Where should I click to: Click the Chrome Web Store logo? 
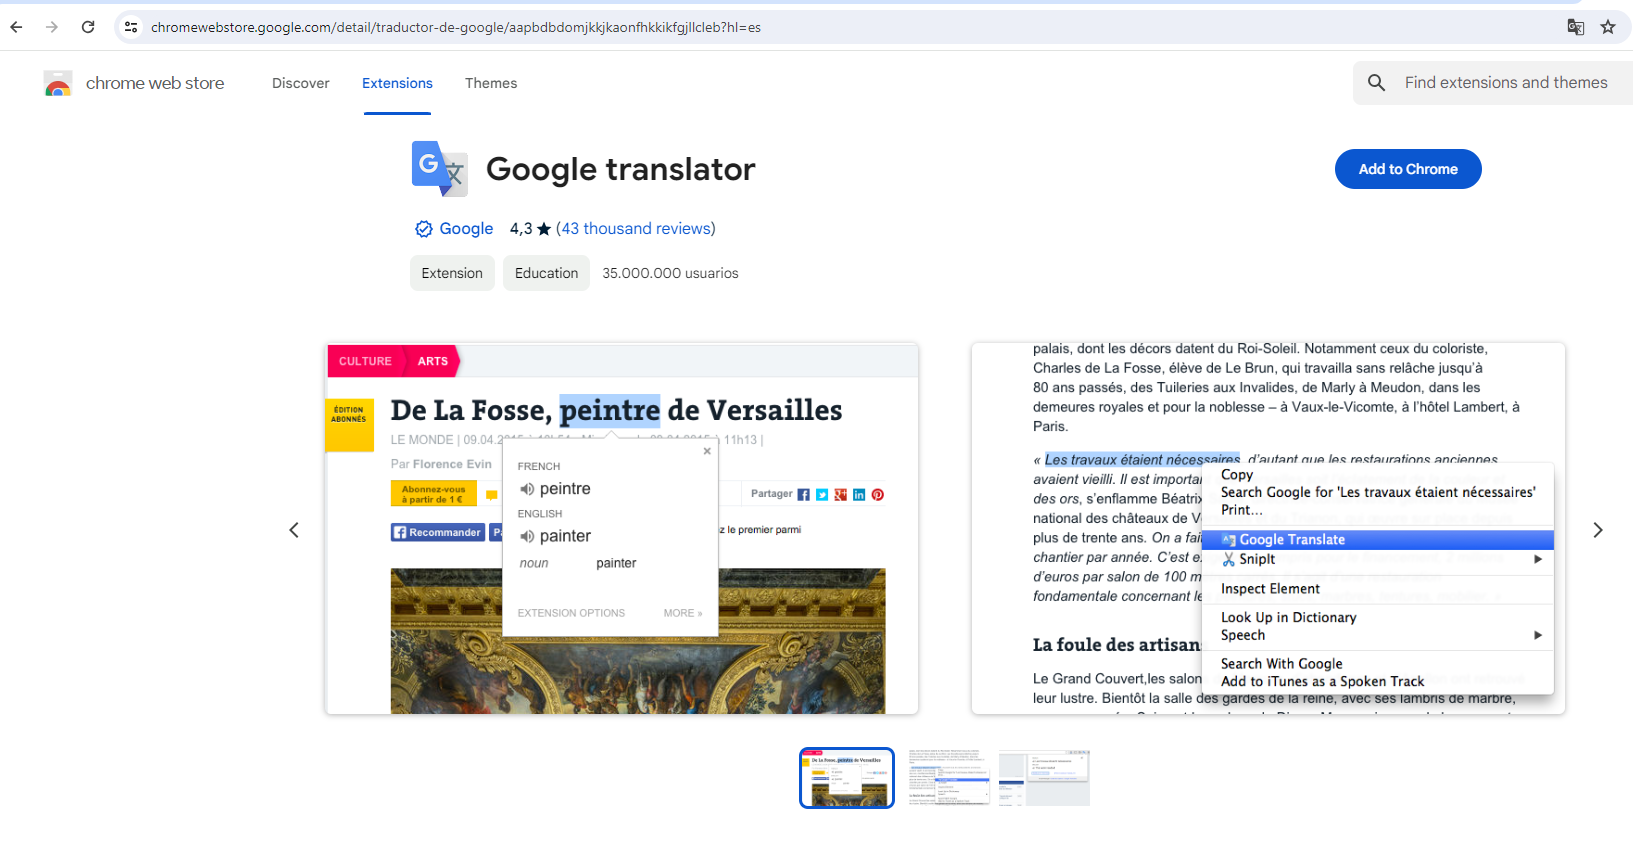(x=58, y=84)
